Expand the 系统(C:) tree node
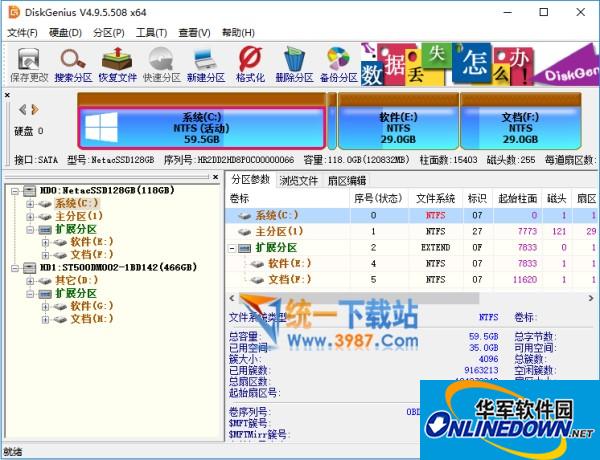The image size is (600, 460). pos(30,204)
